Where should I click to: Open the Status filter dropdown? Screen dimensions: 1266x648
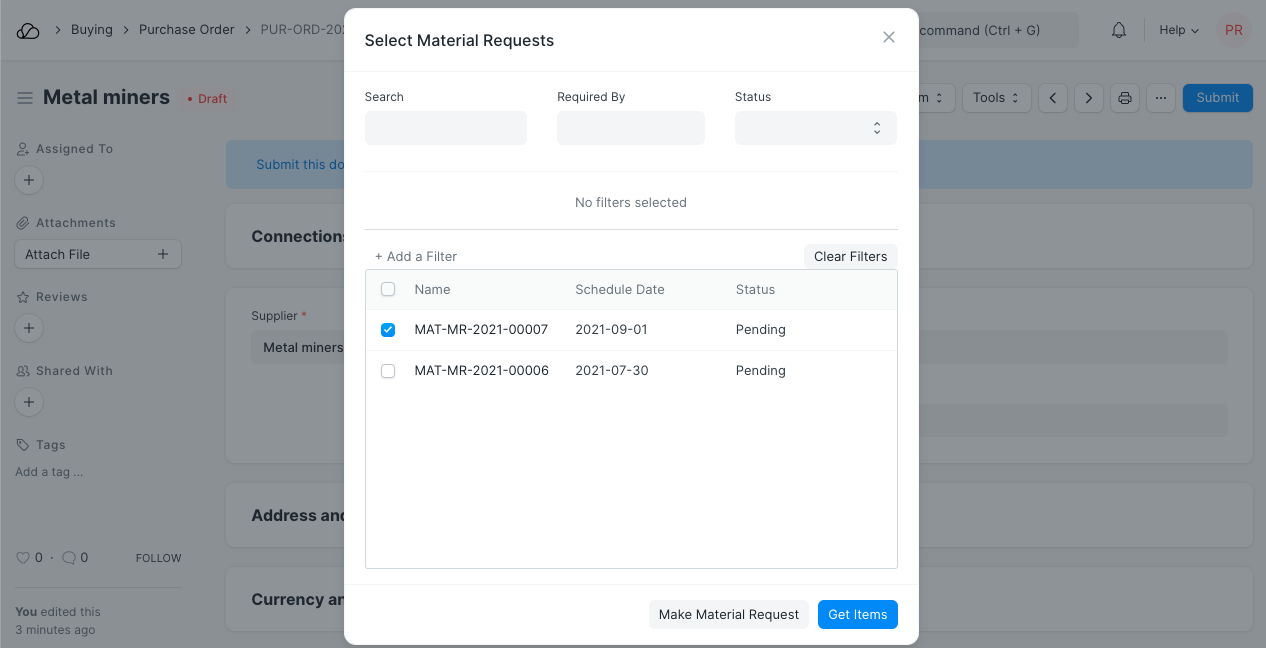[815, 128]
